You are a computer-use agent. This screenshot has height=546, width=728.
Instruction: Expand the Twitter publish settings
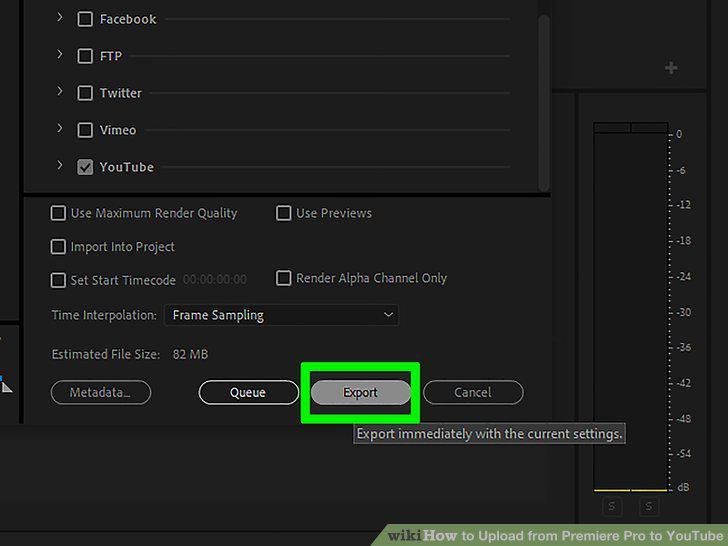tap(59, 91)
